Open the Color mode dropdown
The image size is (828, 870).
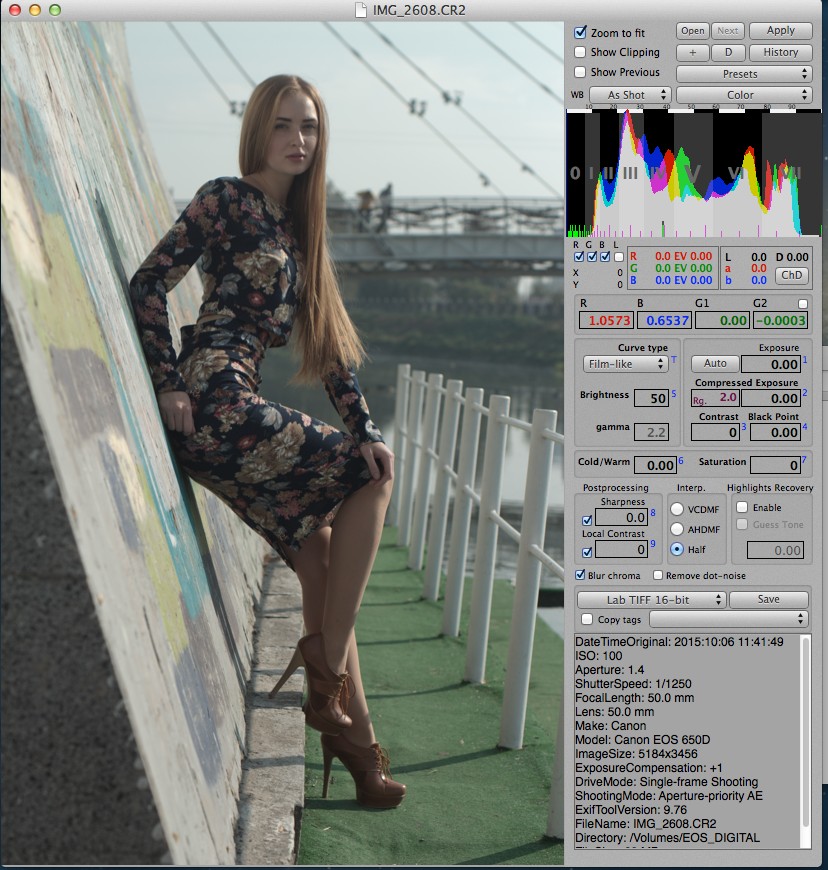coord(744,95)
